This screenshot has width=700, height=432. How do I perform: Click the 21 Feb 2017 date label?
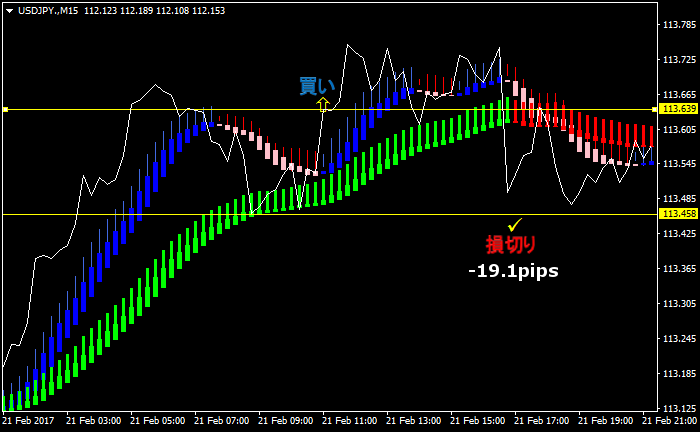tap(28, 421)
